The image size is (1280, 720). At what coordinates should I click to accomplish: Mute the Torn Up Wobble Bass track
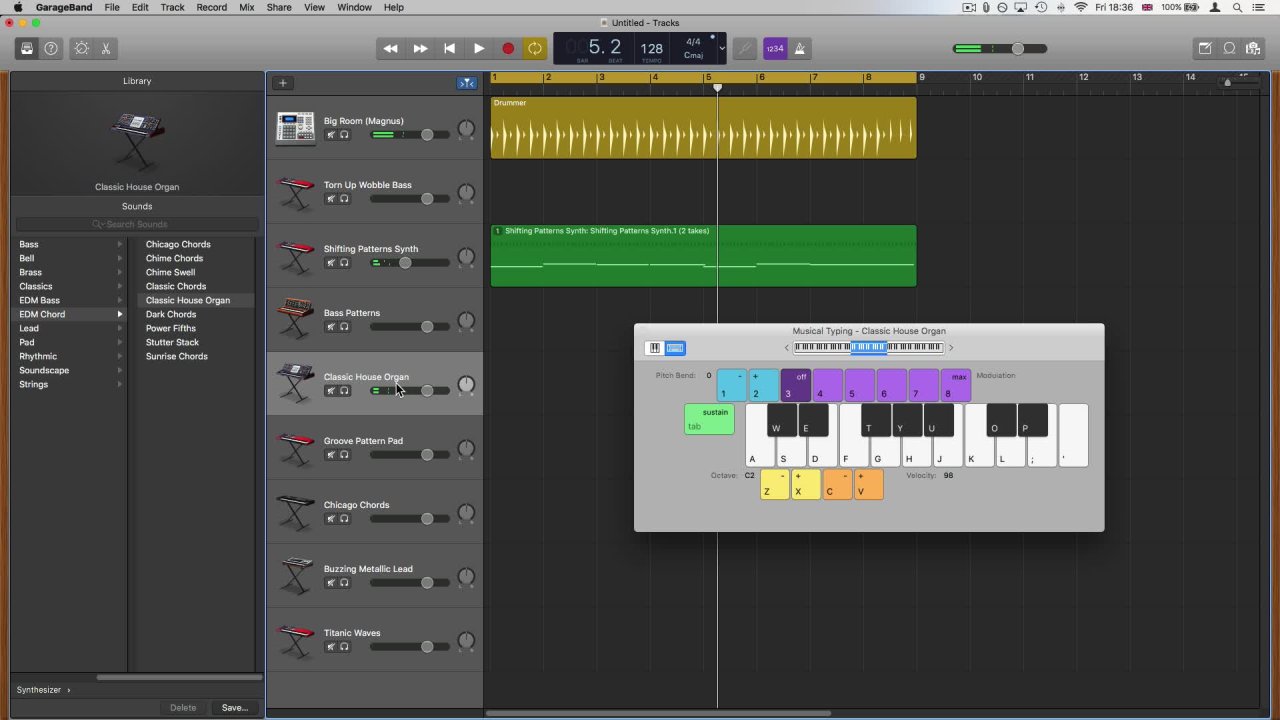coord(331,199)
